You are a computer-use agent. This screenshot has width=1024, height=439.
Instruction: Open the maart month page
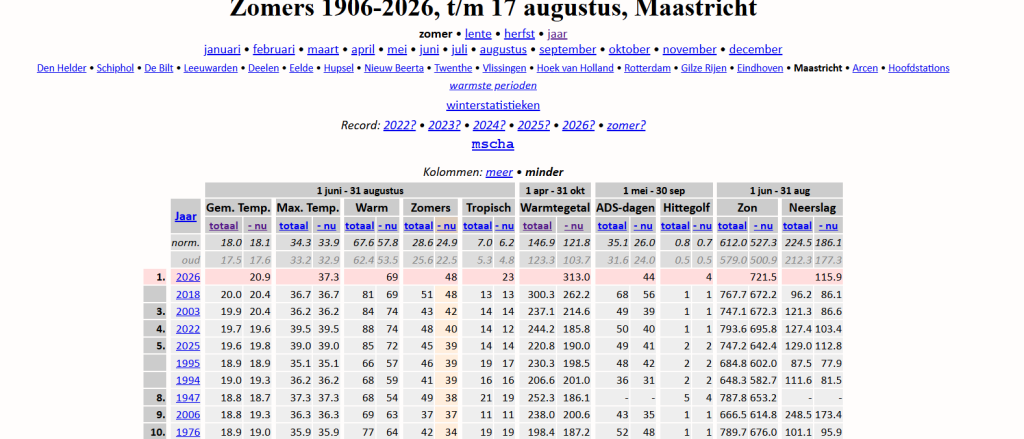pyautogui.click(x=323, y=50)
